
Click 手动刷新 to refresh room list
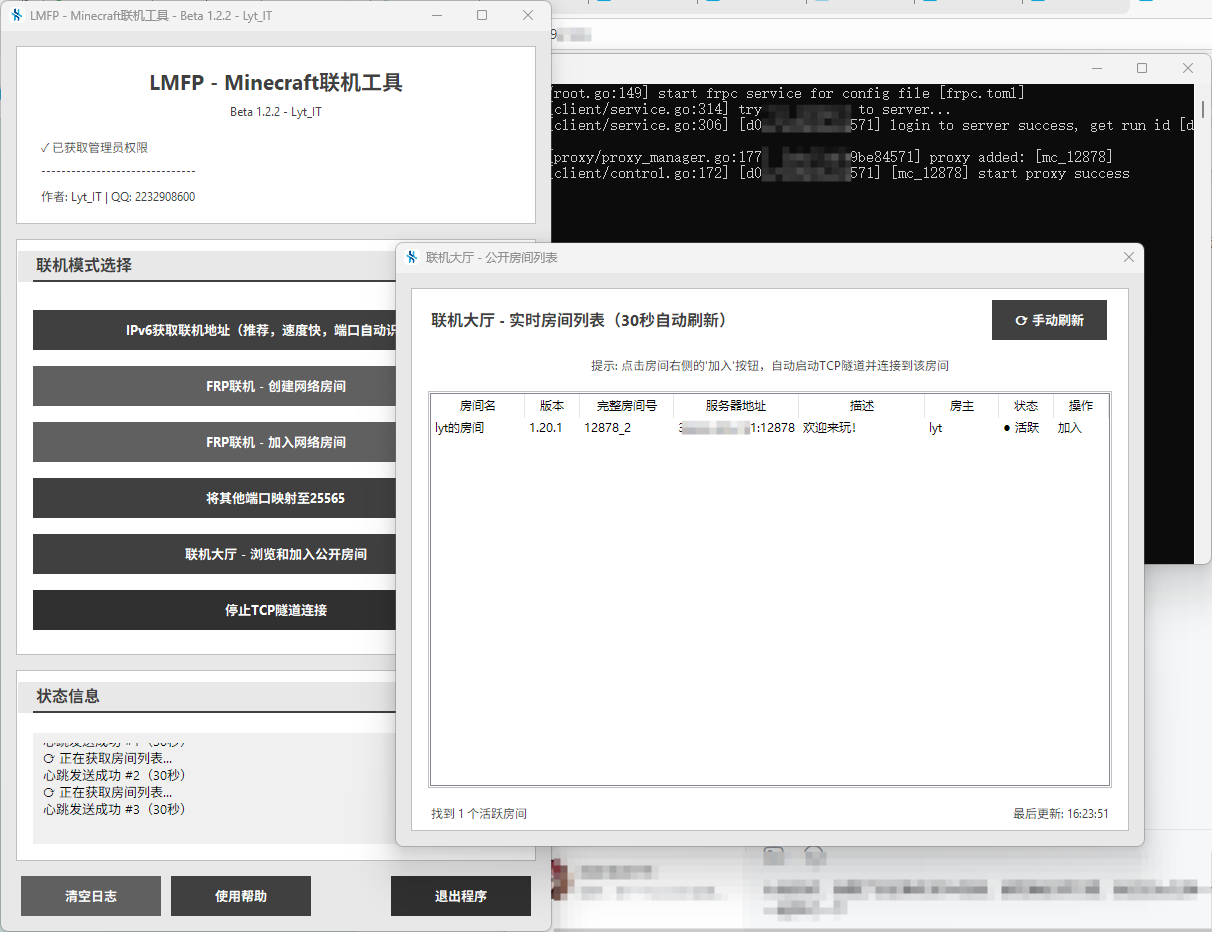[x=1048, y=320]
